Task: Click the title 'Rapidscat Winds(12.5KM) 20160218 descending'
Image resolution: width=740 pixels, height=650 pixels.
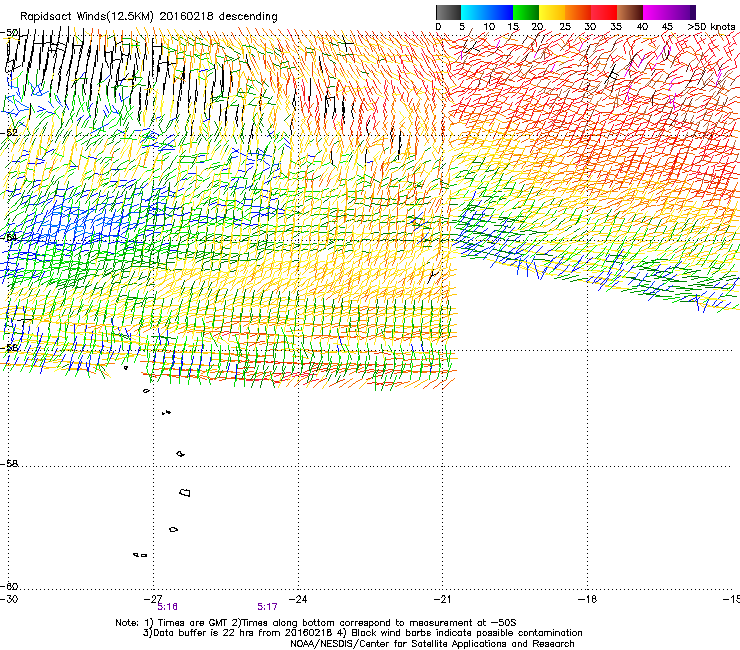Action: click(149, 17)
